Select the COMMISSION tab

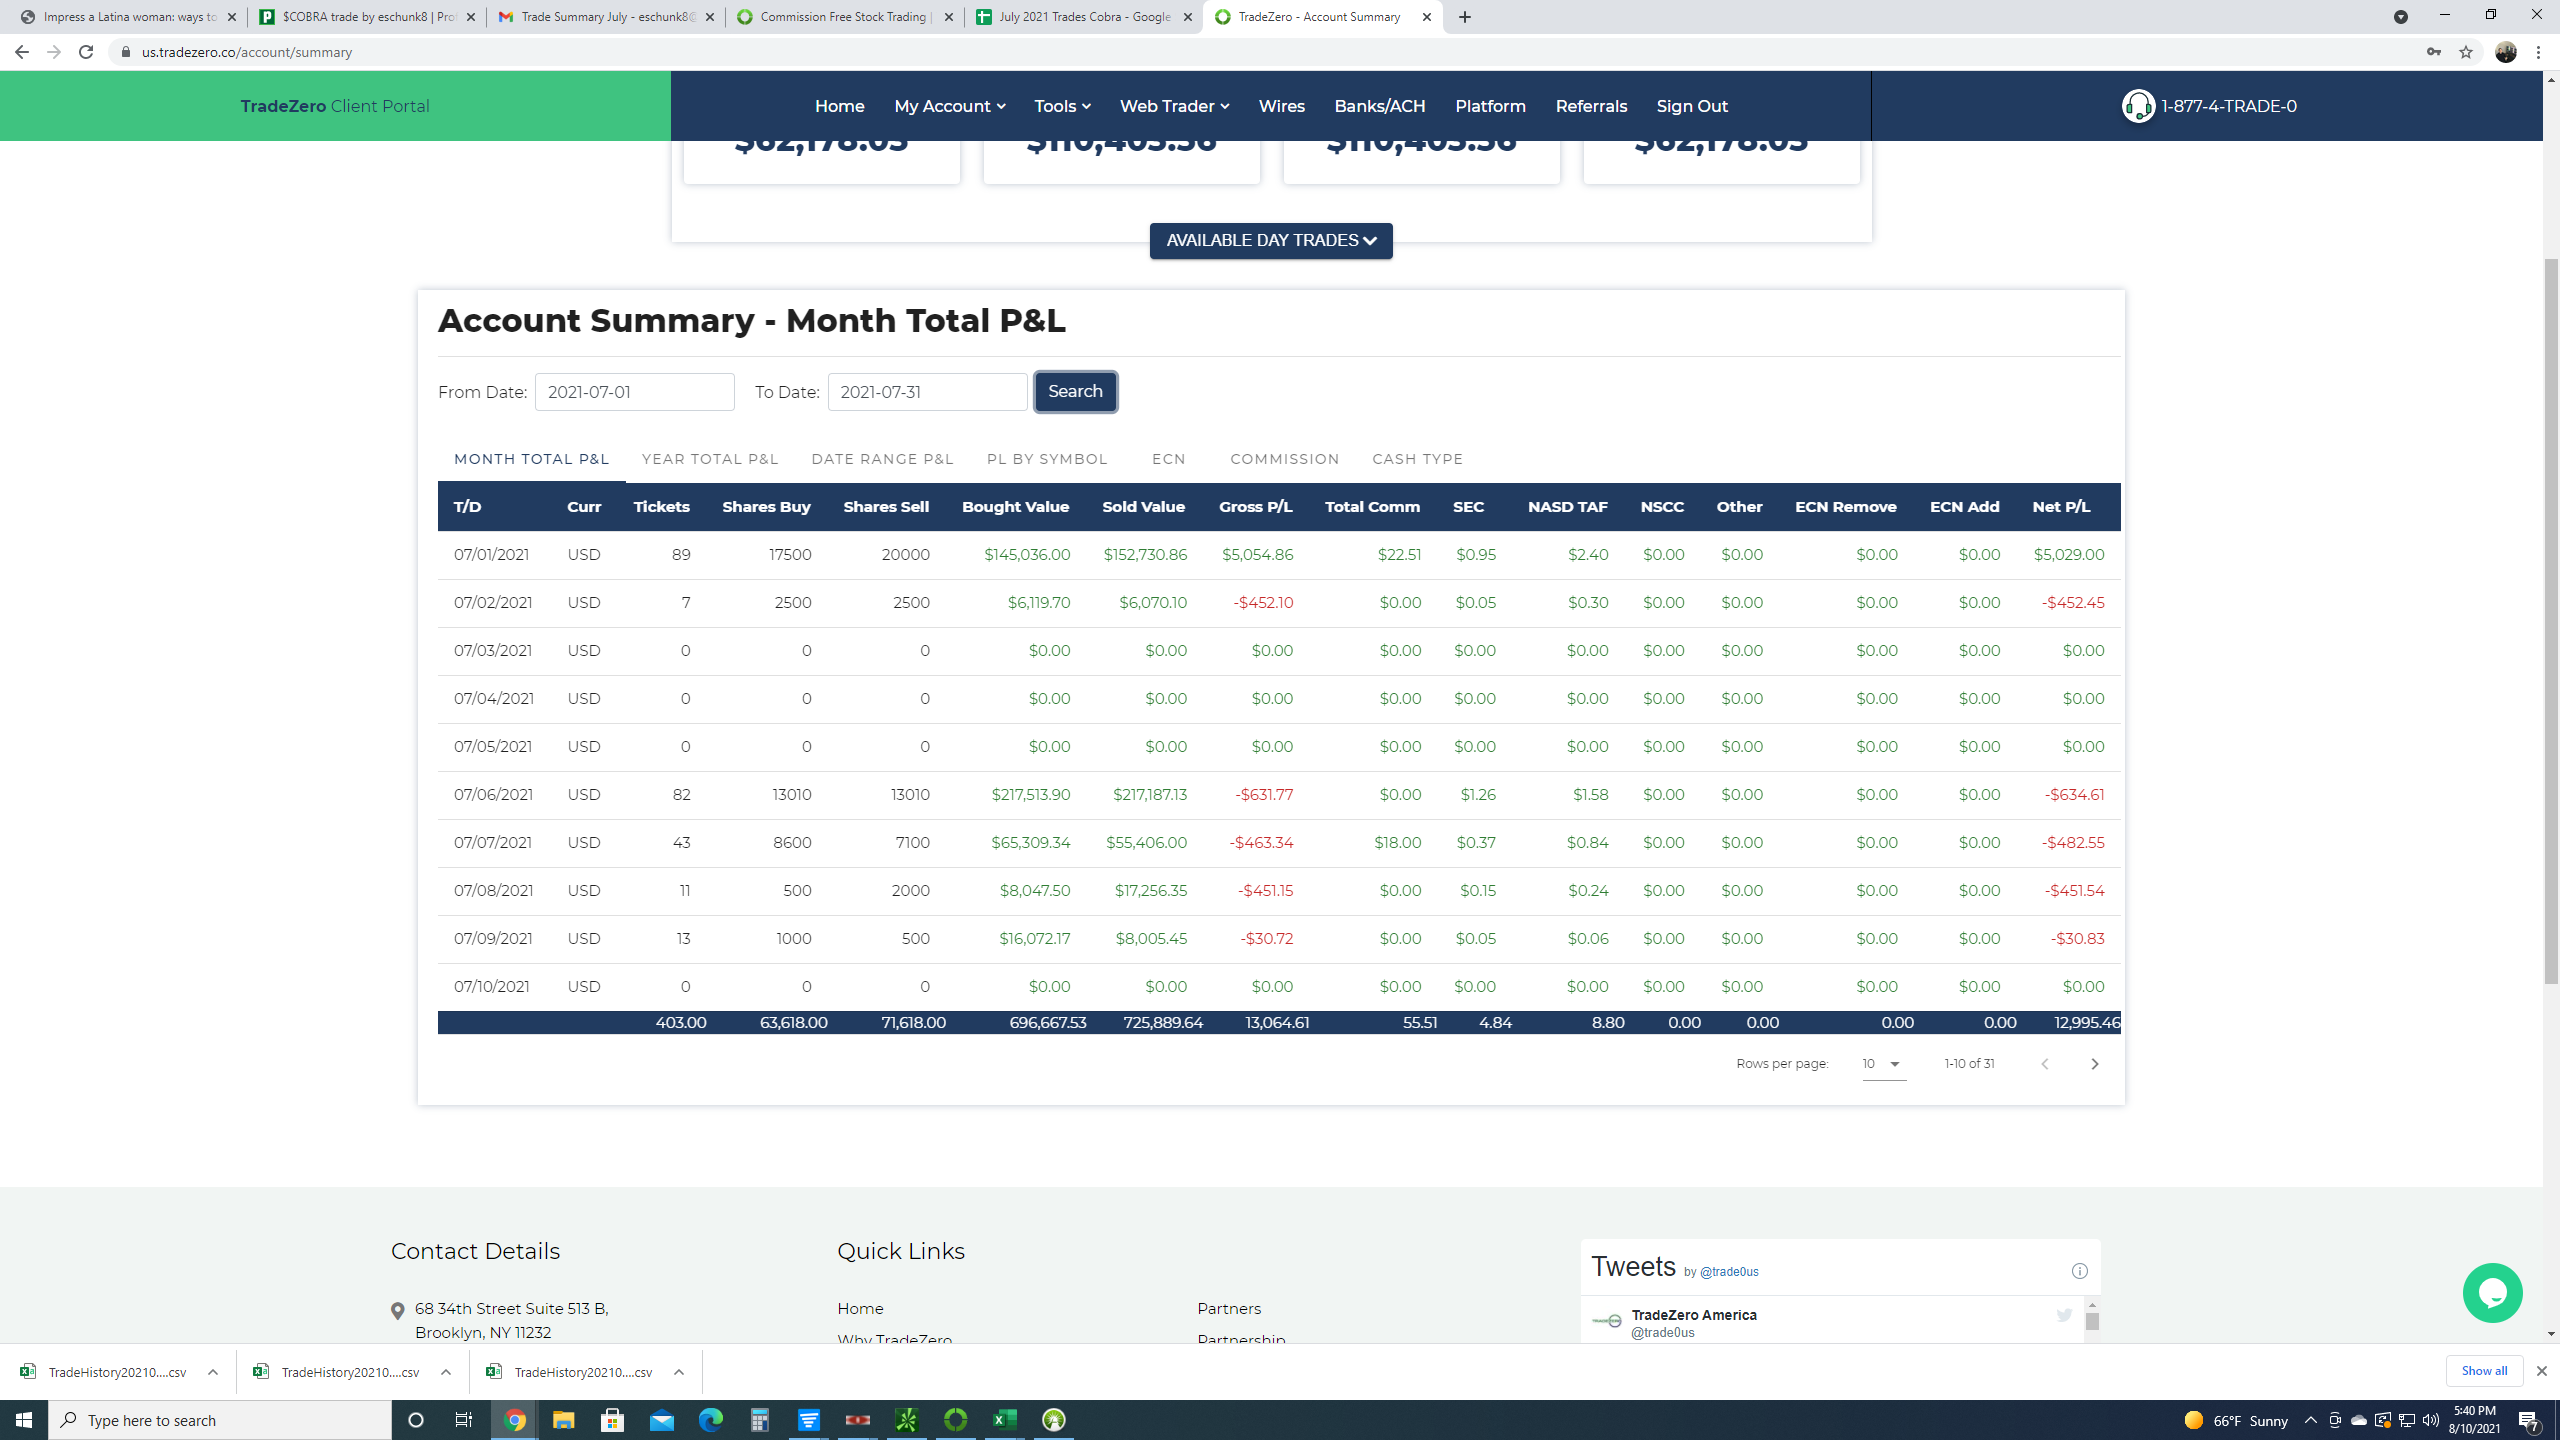(1284, 459)
